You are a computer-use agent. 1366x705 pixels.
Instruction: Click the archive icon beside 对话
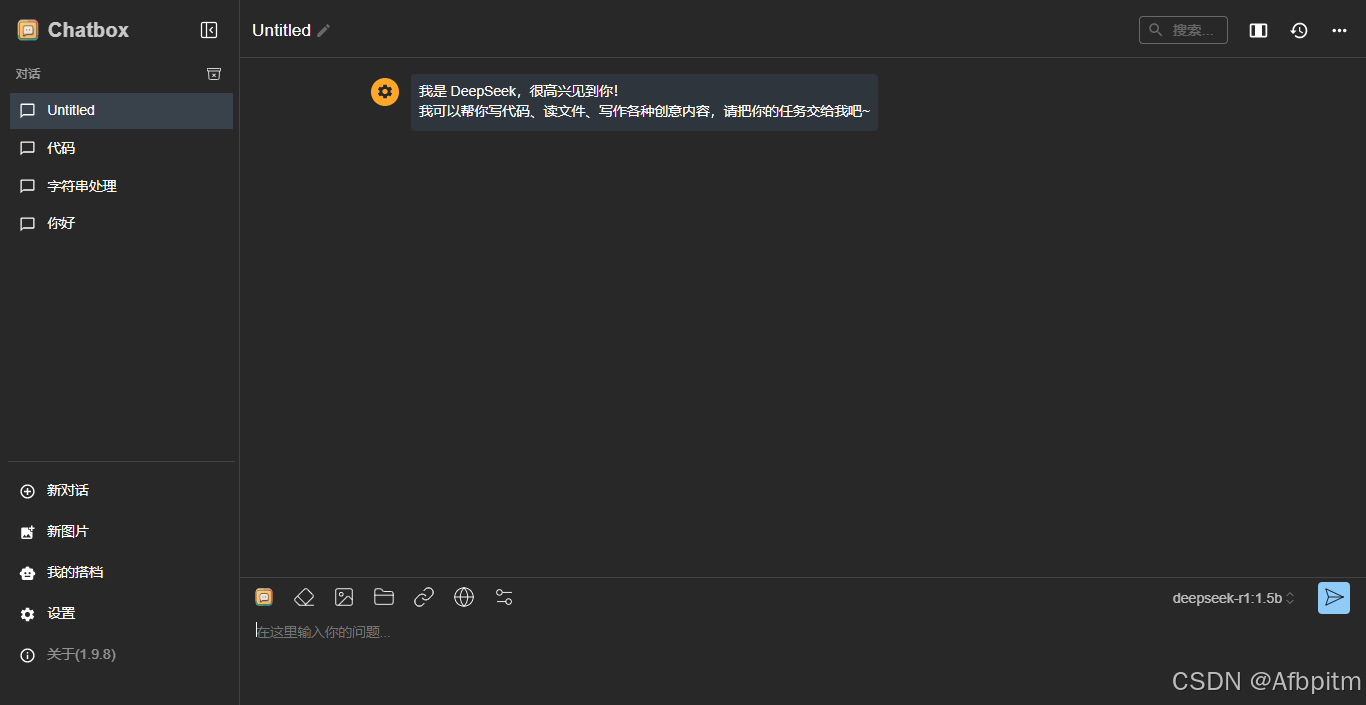click(214, 74)
